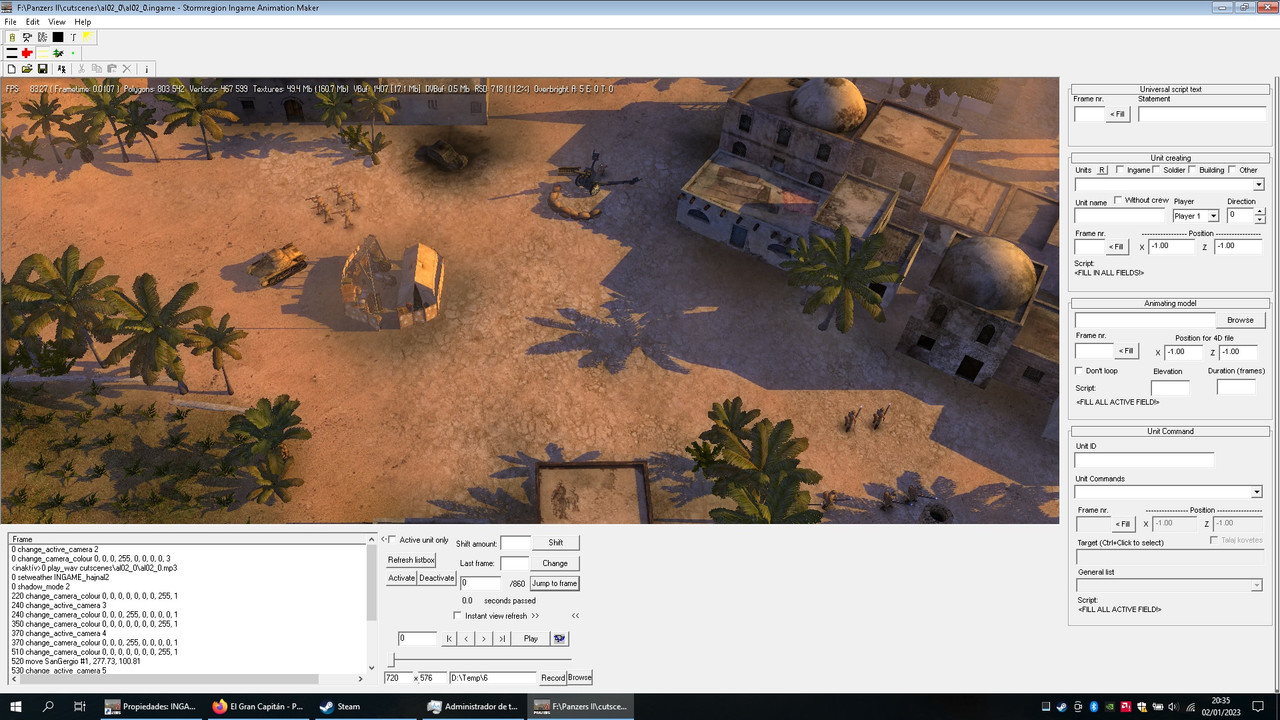
Task: Toggle the Don't loop checkbox
Action: [1079, 370]
